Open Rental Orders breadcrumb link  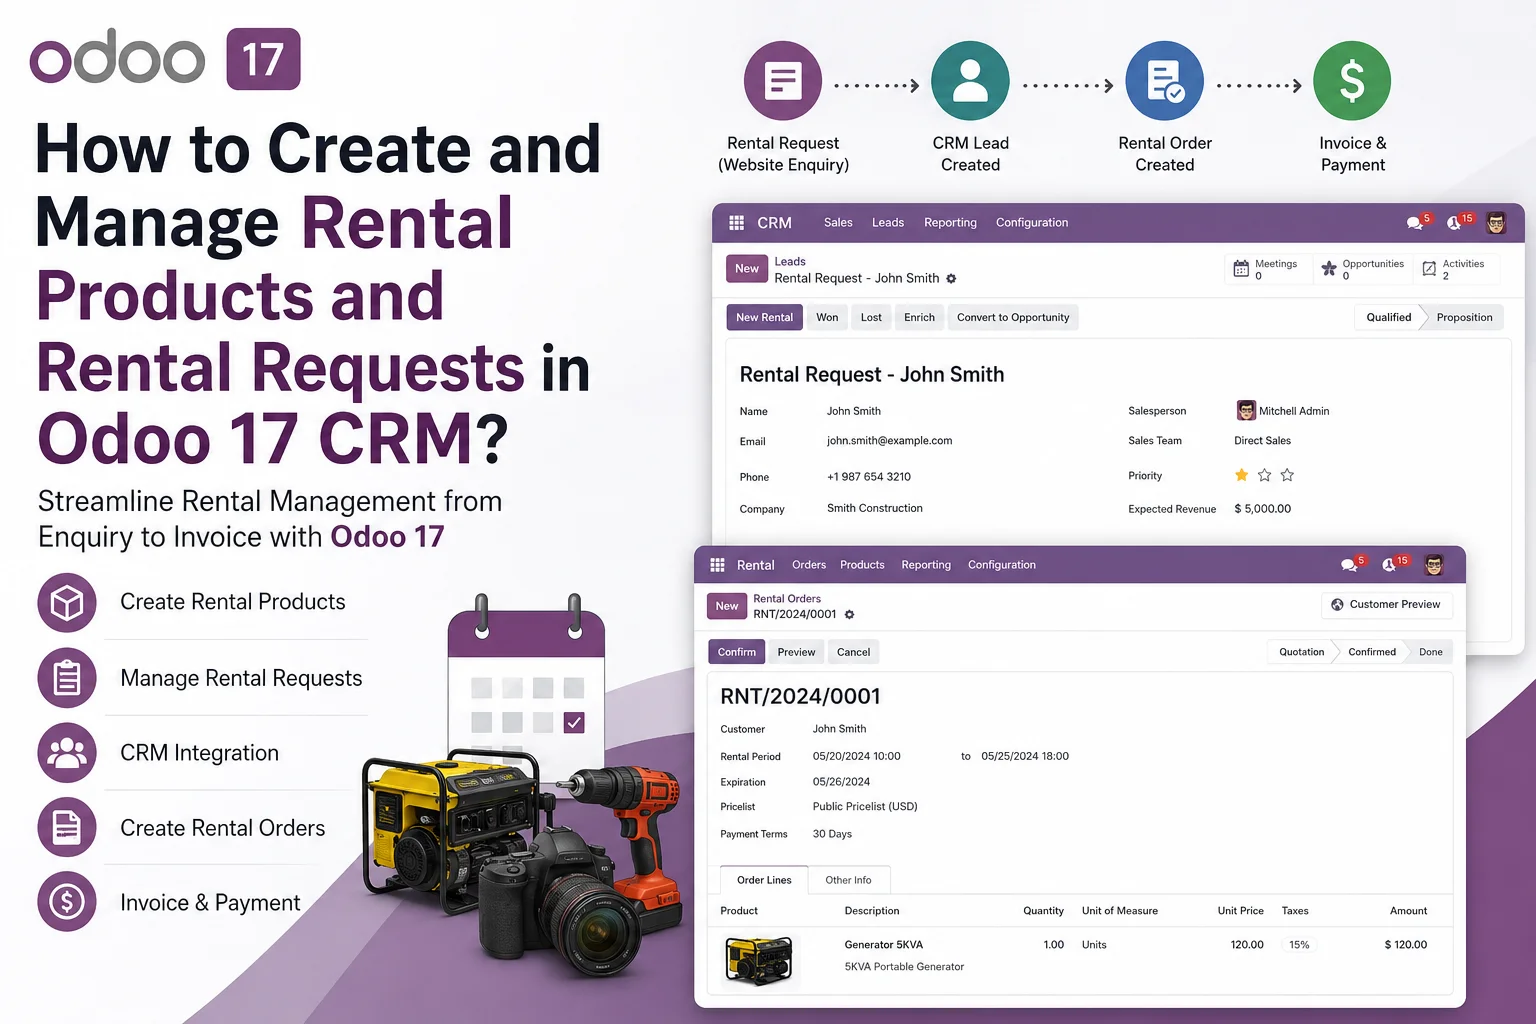(x=787, y=599)
